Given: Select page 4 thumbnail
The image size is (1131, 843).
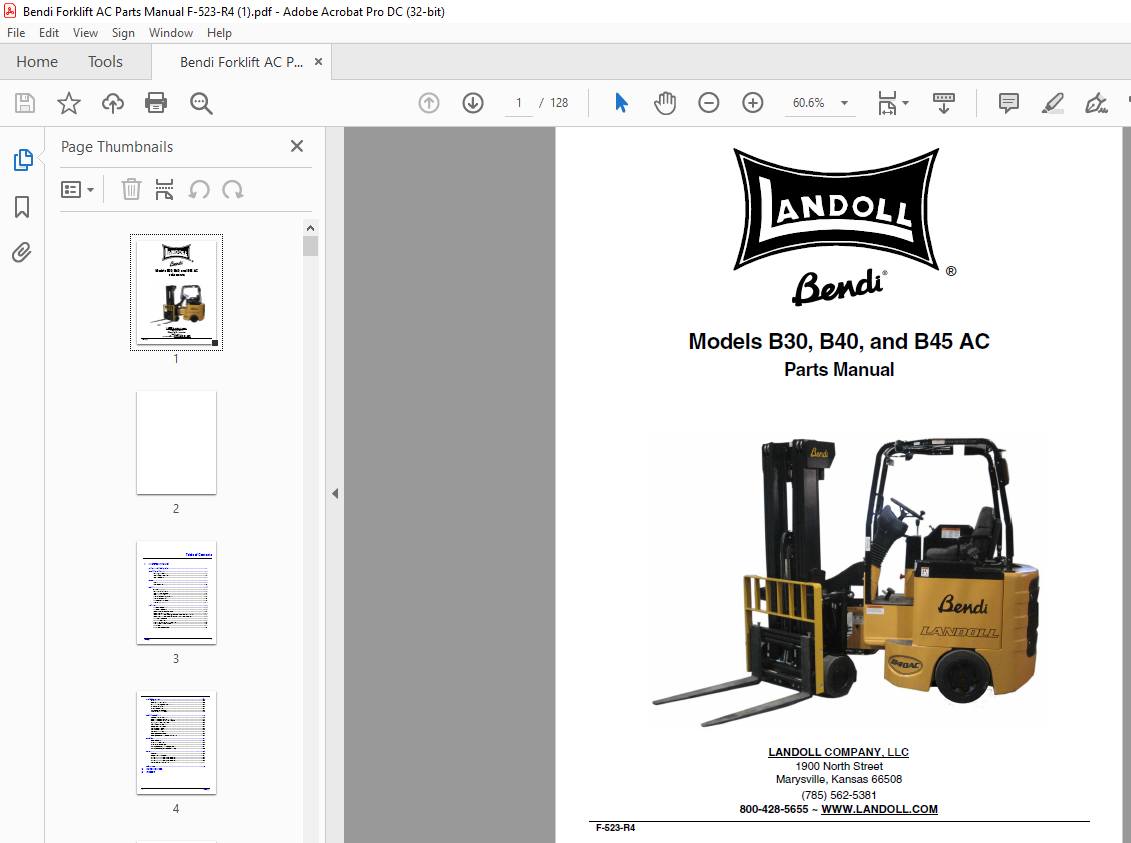Looking at the screenshot, I should click(176, 743).
